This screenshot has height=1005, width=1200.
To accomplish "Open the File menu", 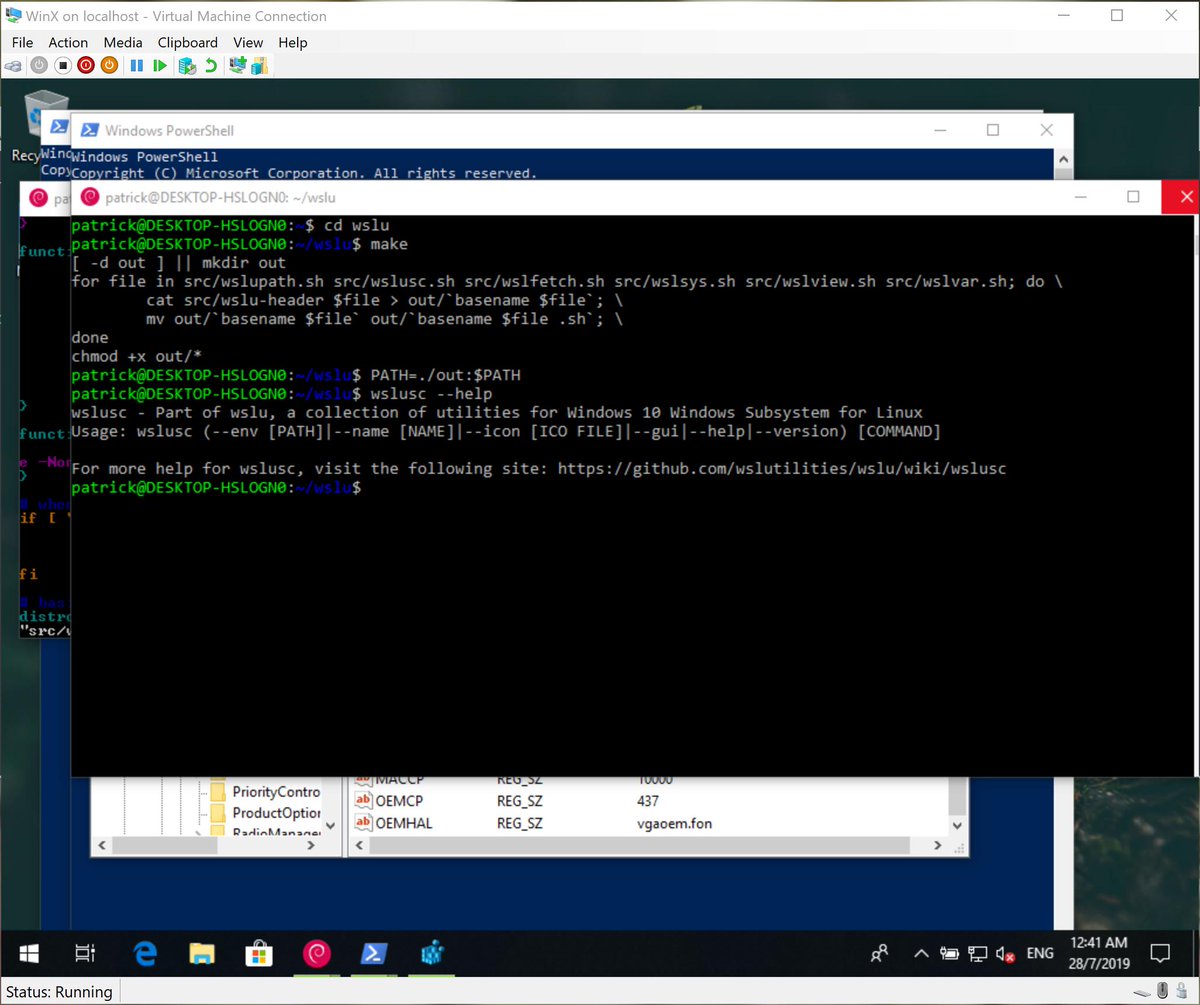I will pos(22,42).
